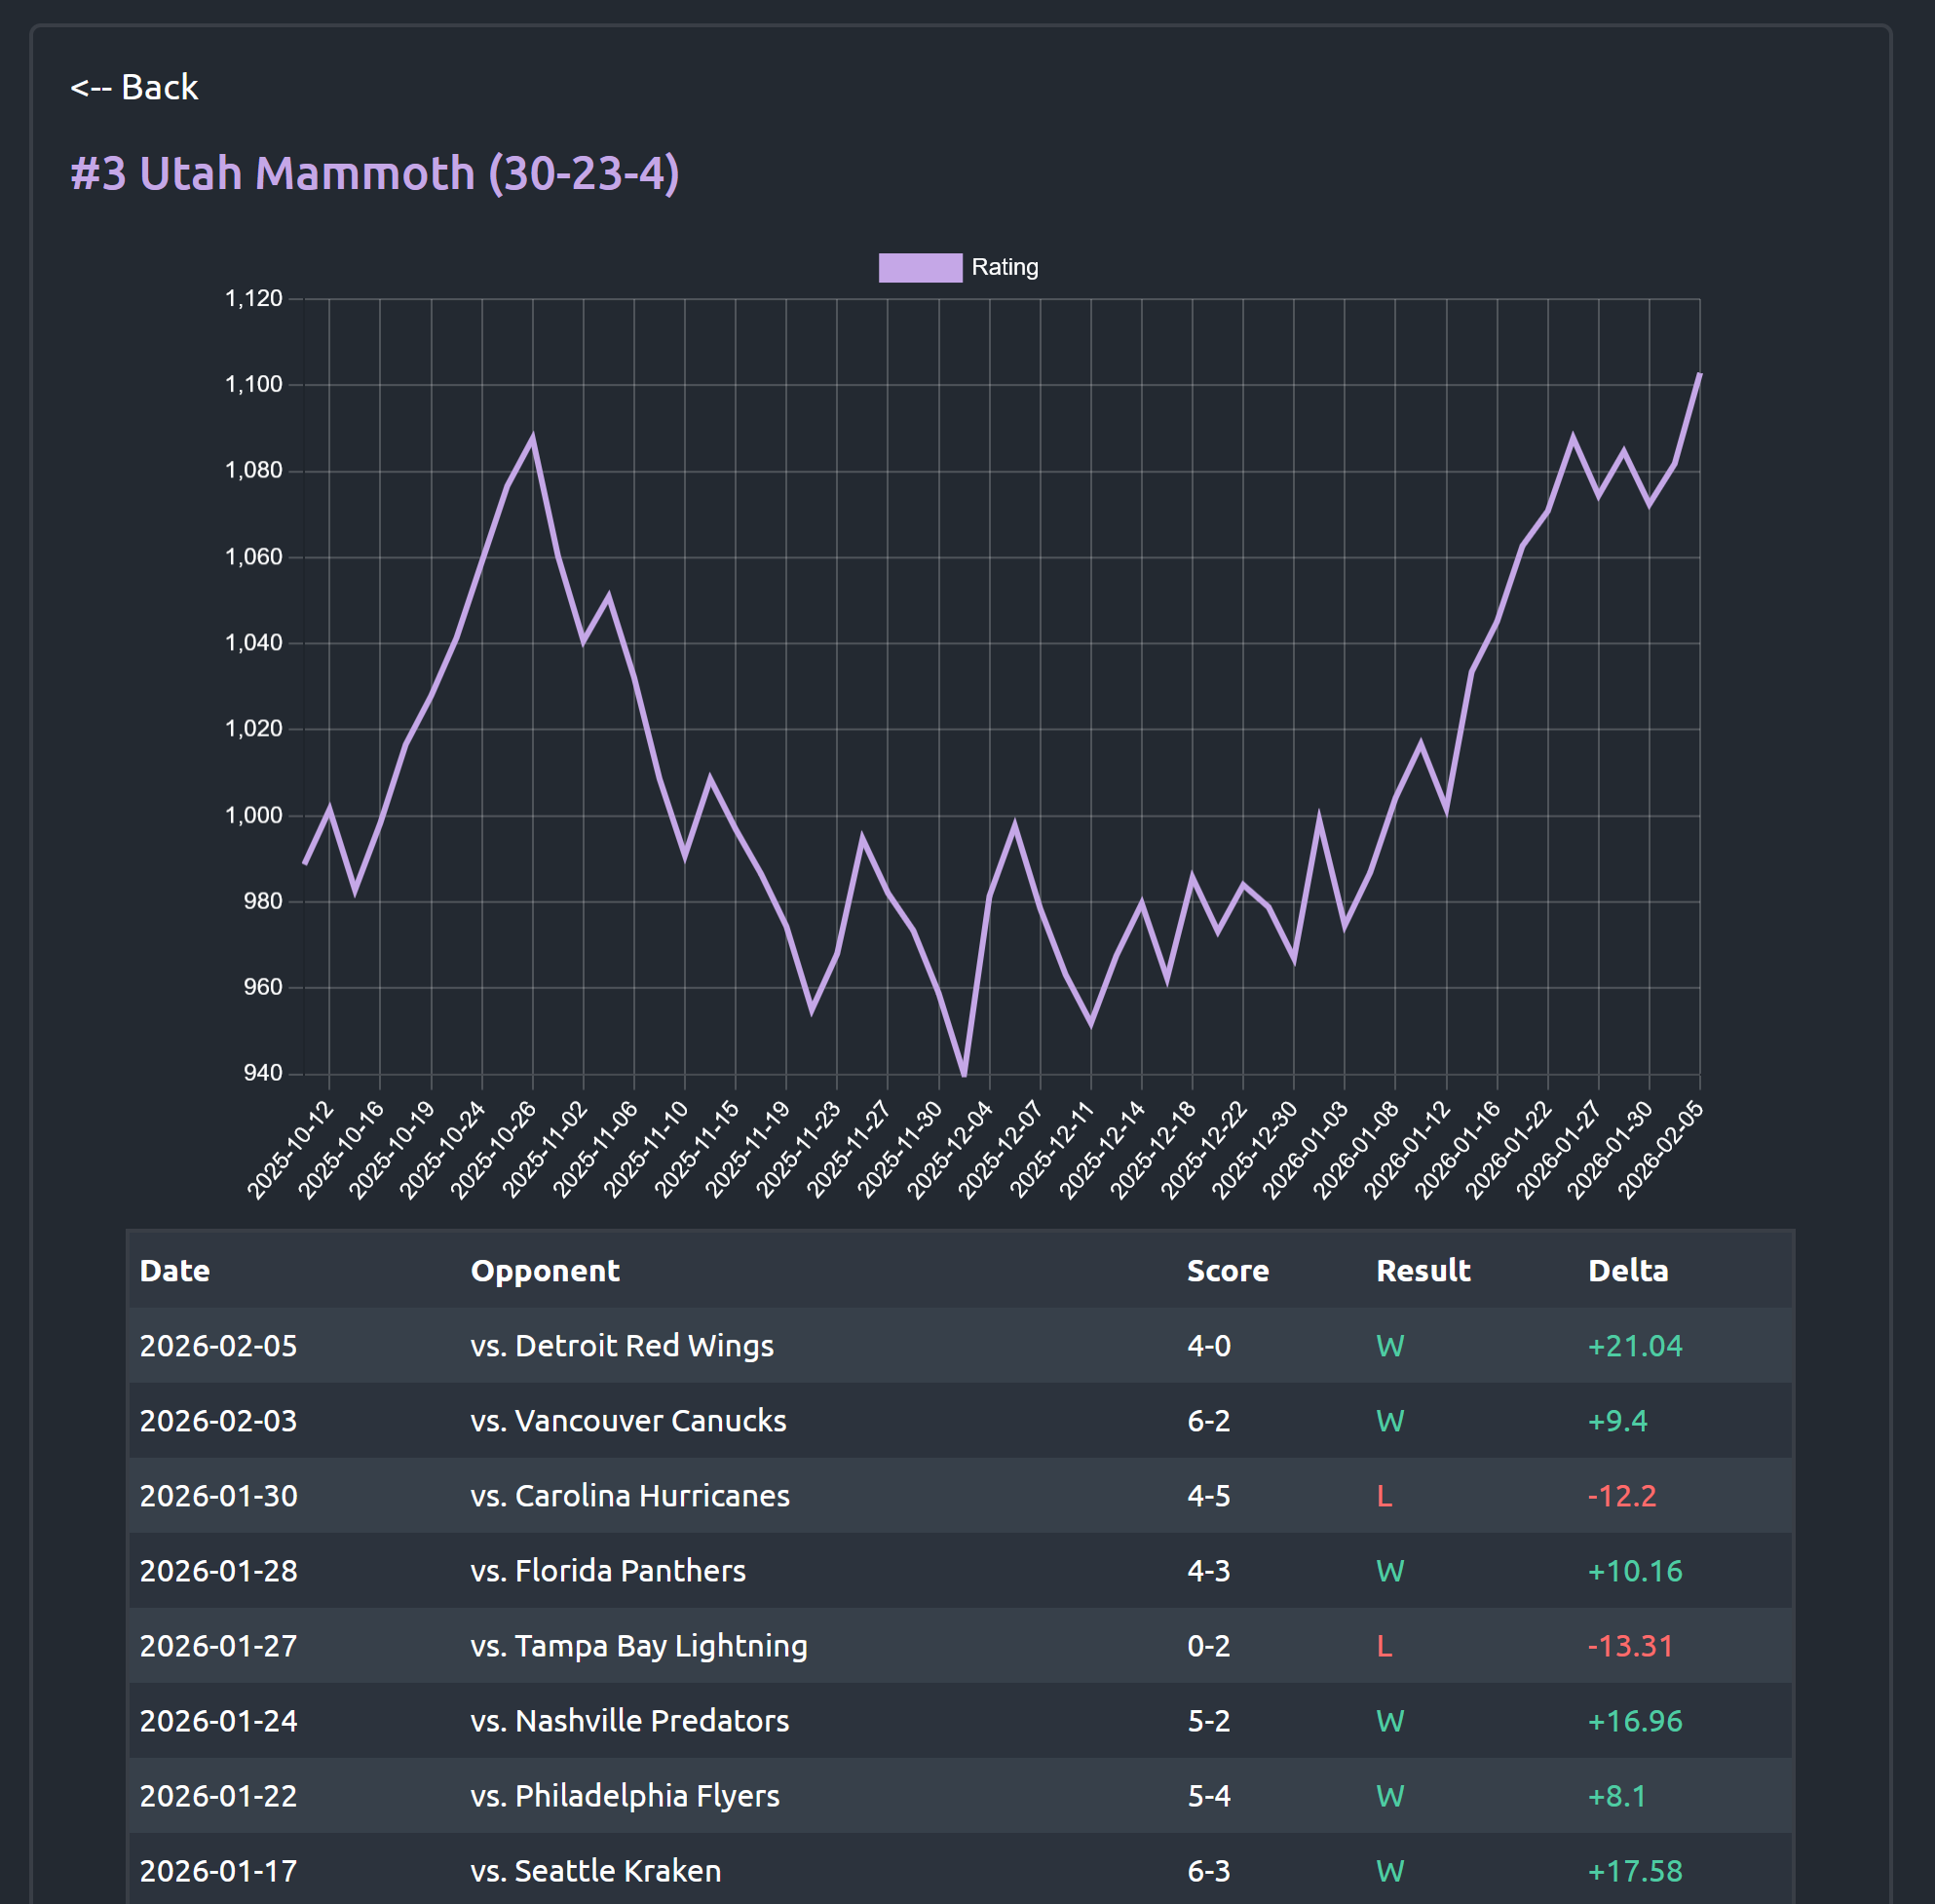Image resolution: width=1935 pixels, height=1904 pixels.
Task: Click the Carolina Hurricanes loss entry
Action: (x=631, y=1496)
